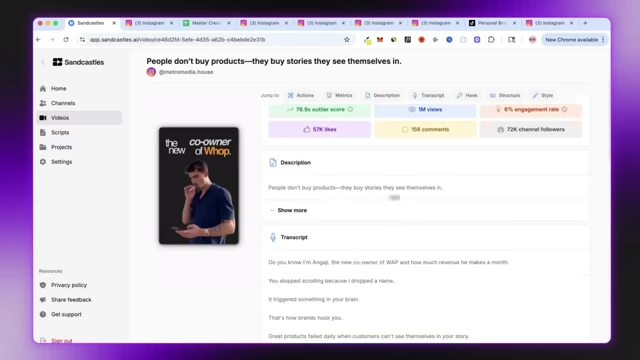This screenshot has height=360, width=640.
Task: Click the Whop co-owner video thumbnail
Action: [199, 186]
